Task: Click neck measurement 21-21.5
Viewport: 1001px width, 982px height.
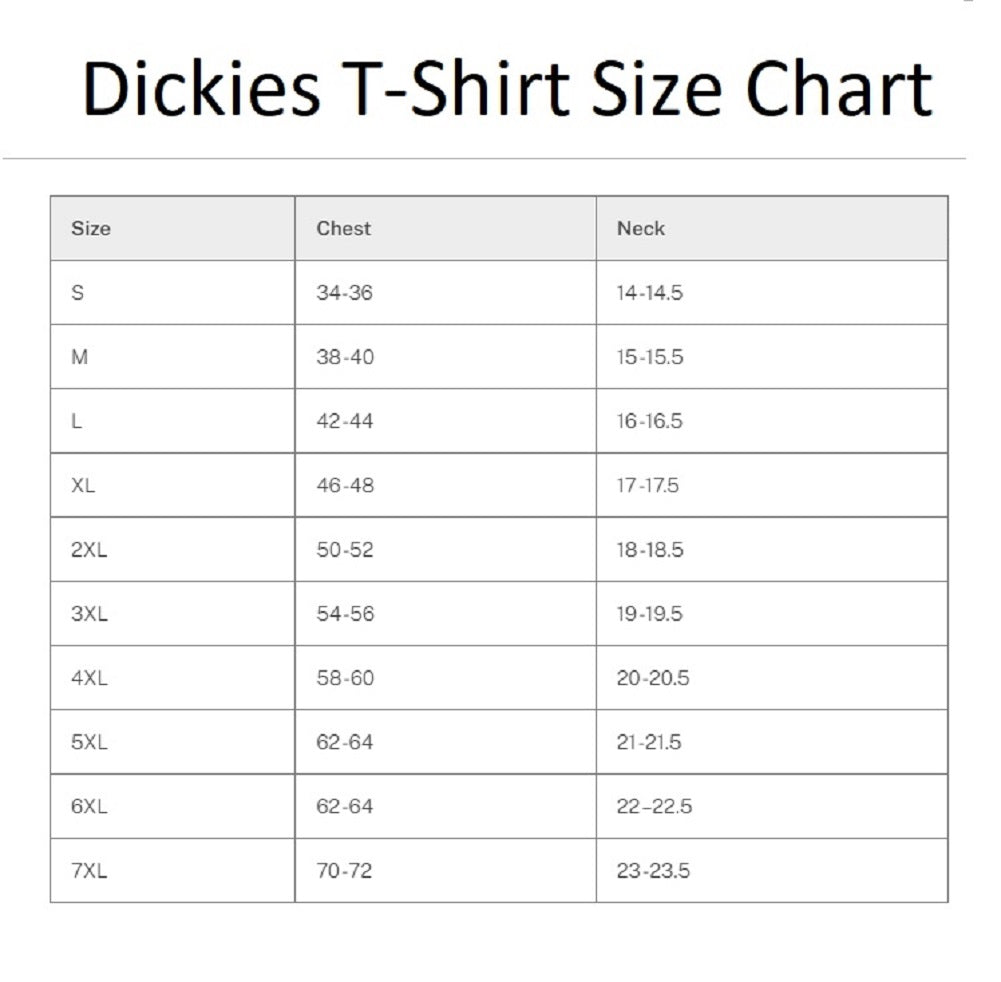Action: tap(649, 742)
